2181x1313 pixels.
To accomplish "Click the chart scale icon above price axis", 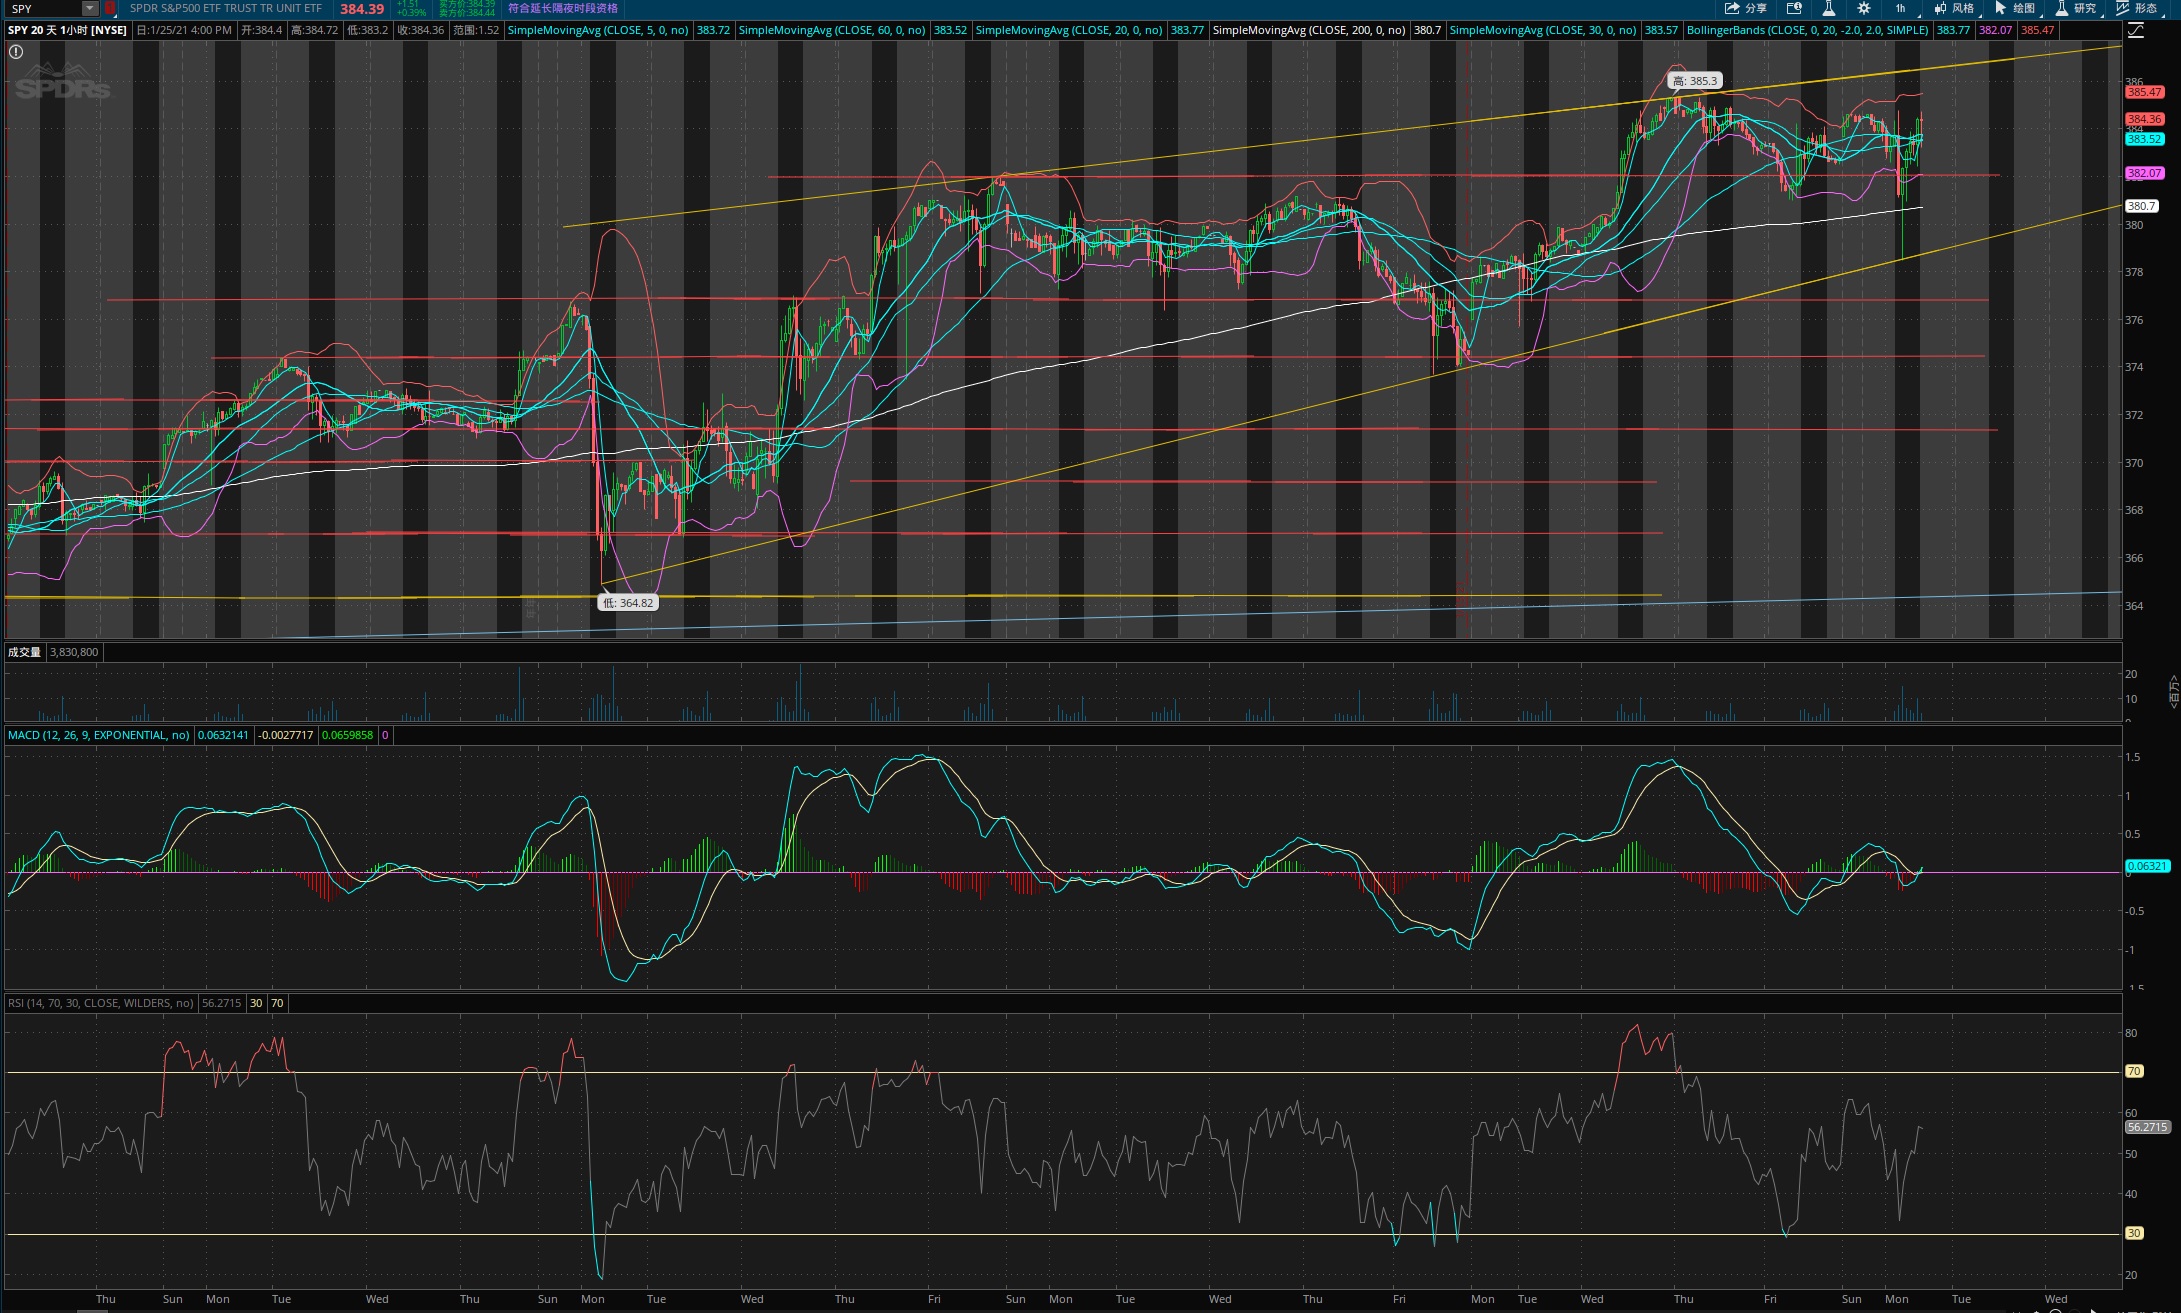I will coord(2136,30).
